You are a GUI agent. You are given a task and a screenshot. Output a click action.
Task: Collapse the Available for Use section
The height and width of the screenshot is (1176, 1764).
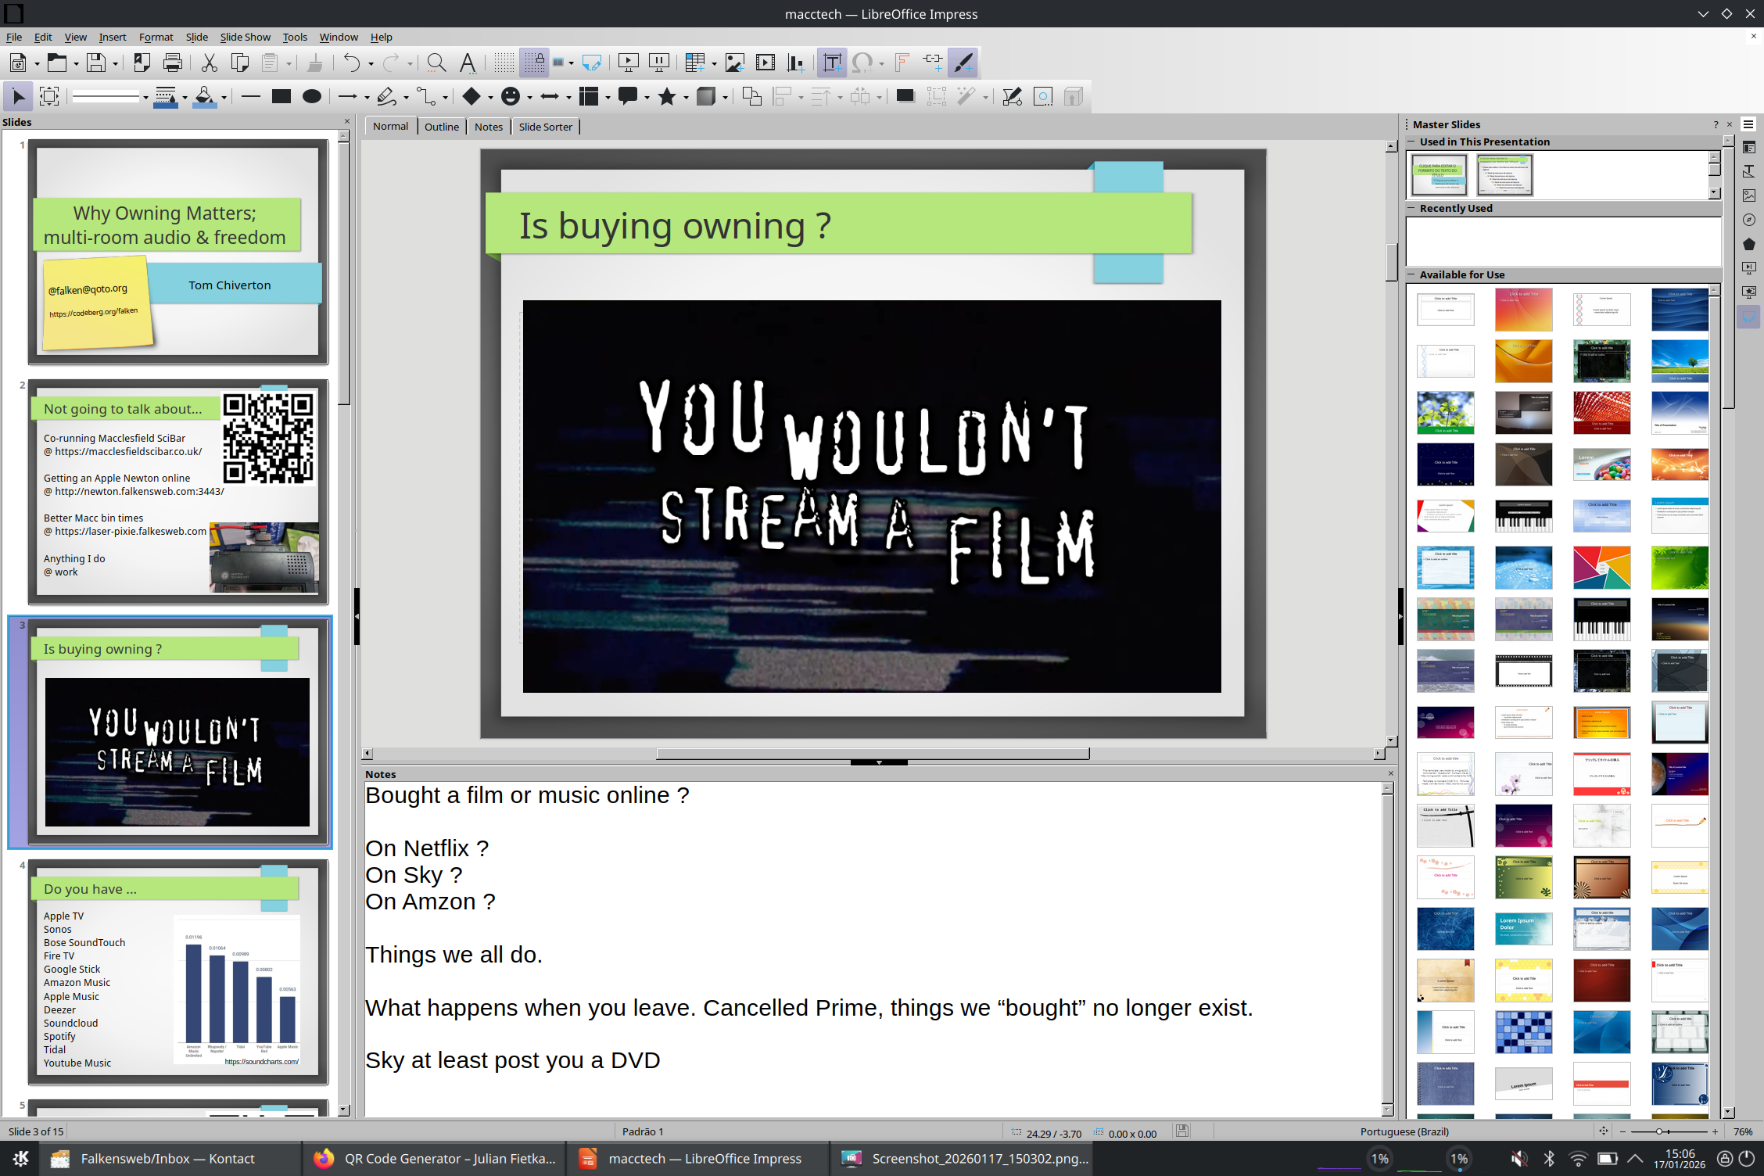pyautogui.click(x=1412, y=275)
